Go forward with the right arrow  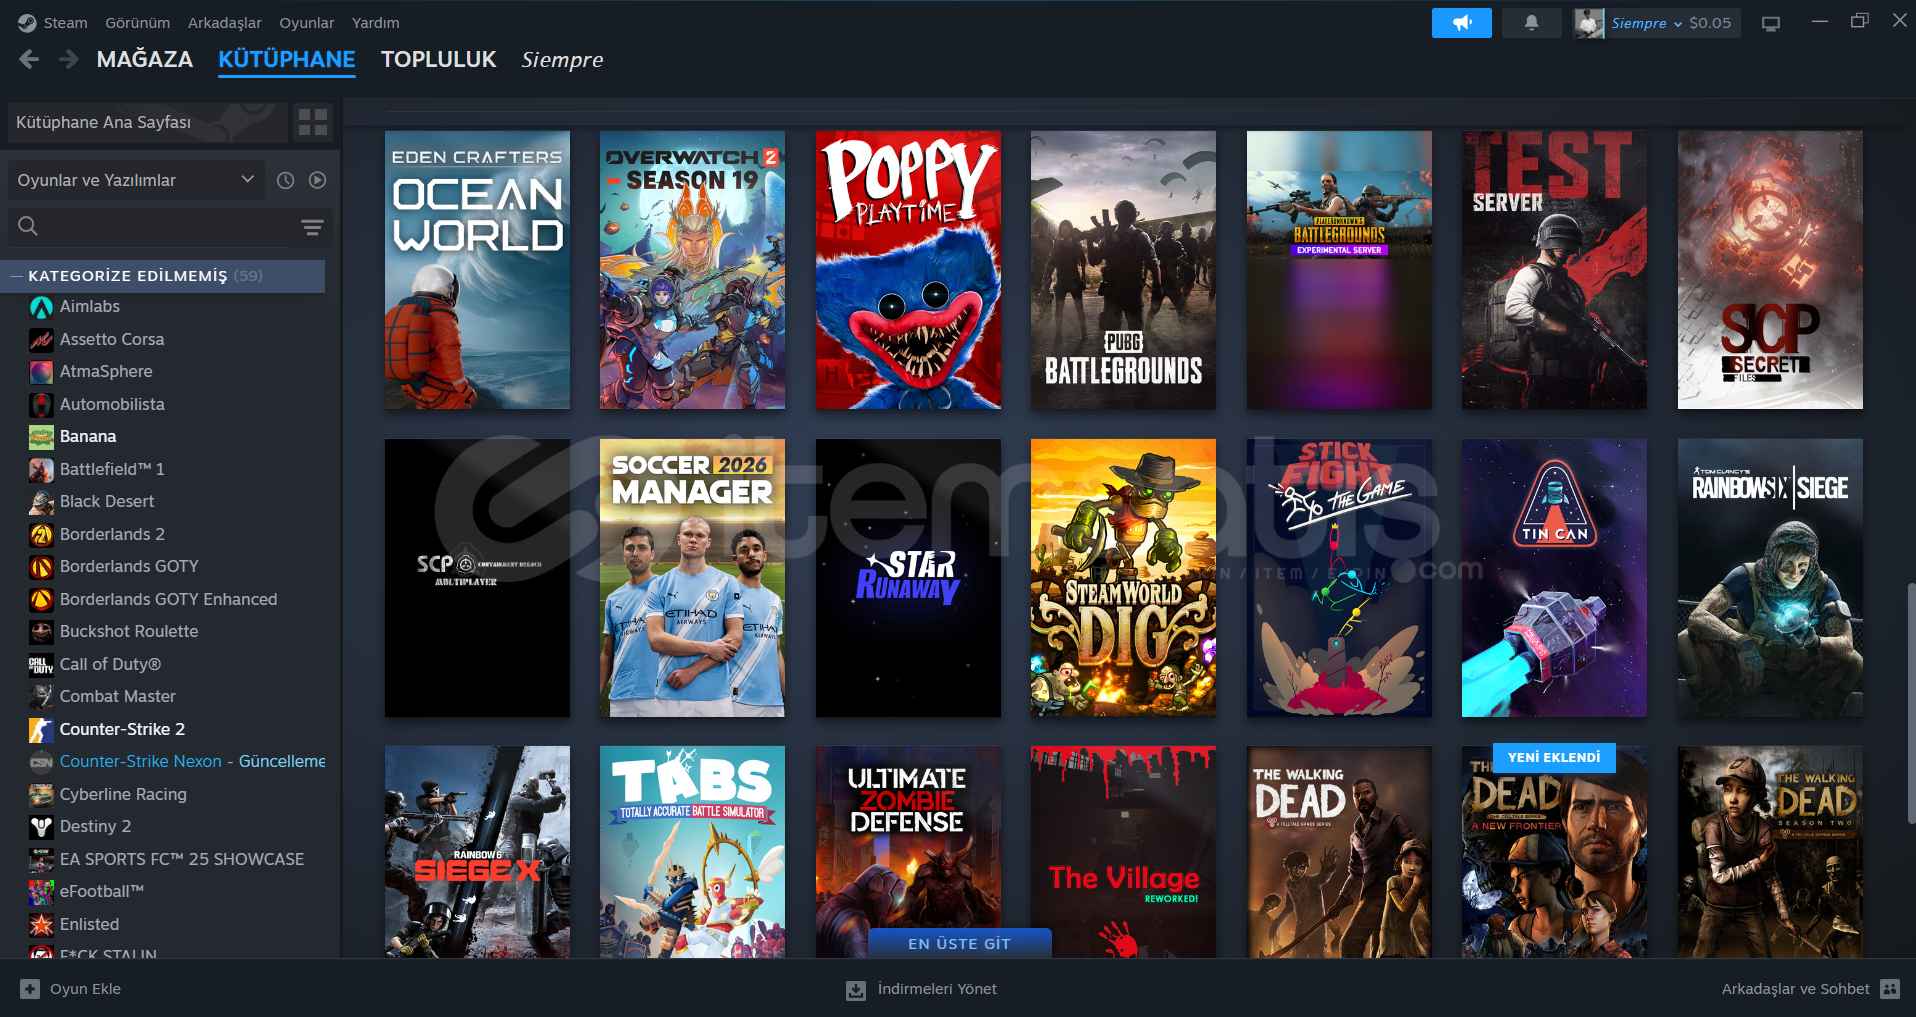coord(68,60)
